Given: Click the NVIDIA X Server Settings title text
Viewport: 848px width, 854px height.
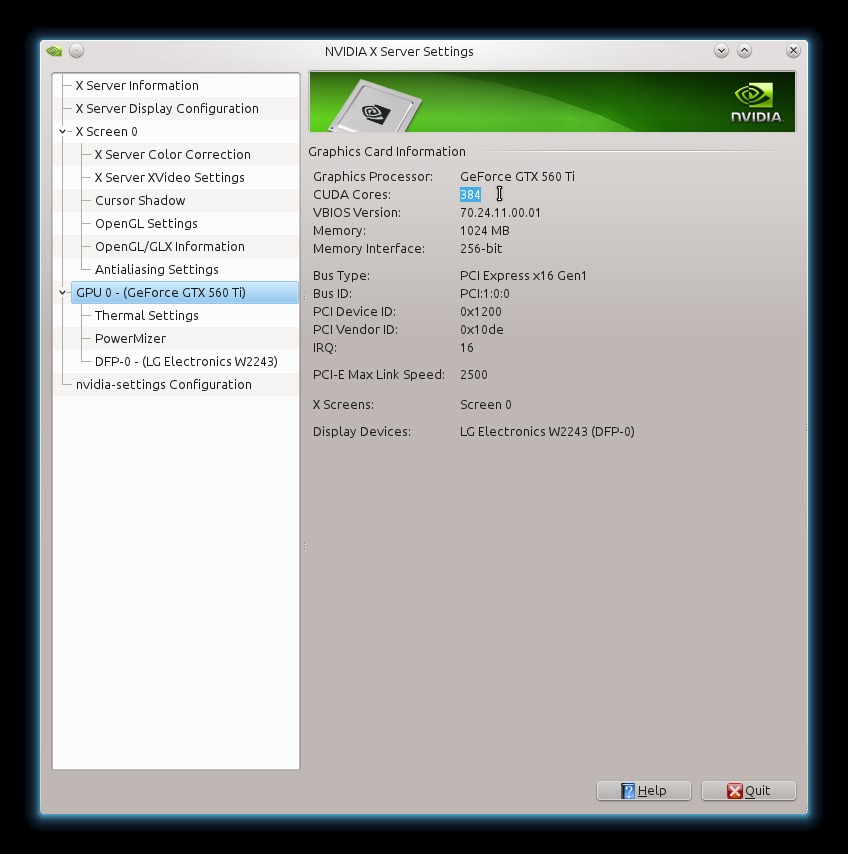Looking at the screenshot, I should pos(399,51).
